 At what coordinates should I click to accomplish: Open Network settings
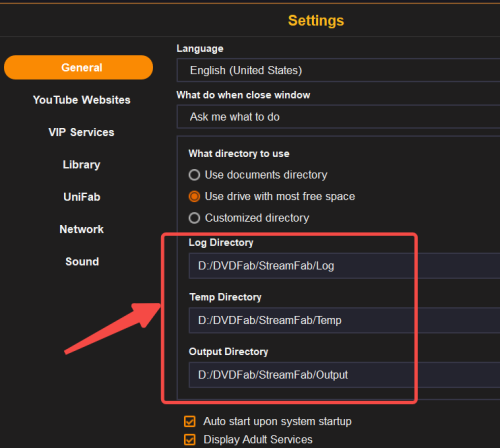pos(82,229)
